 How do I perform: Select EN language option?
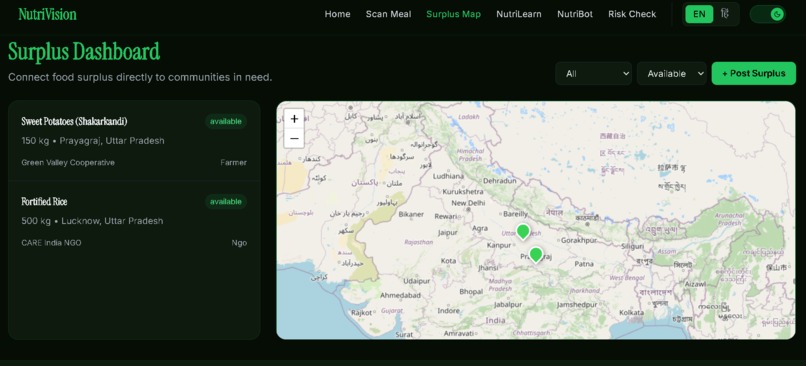click(699, 14)
